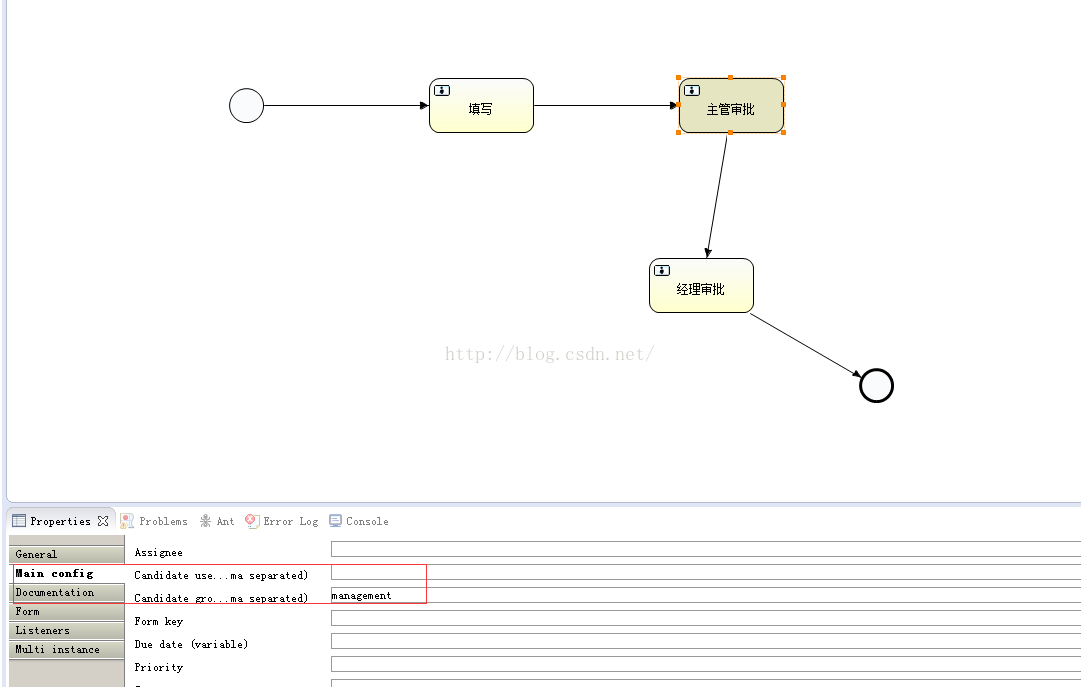Click the Console view icon

tap(335, 521)
